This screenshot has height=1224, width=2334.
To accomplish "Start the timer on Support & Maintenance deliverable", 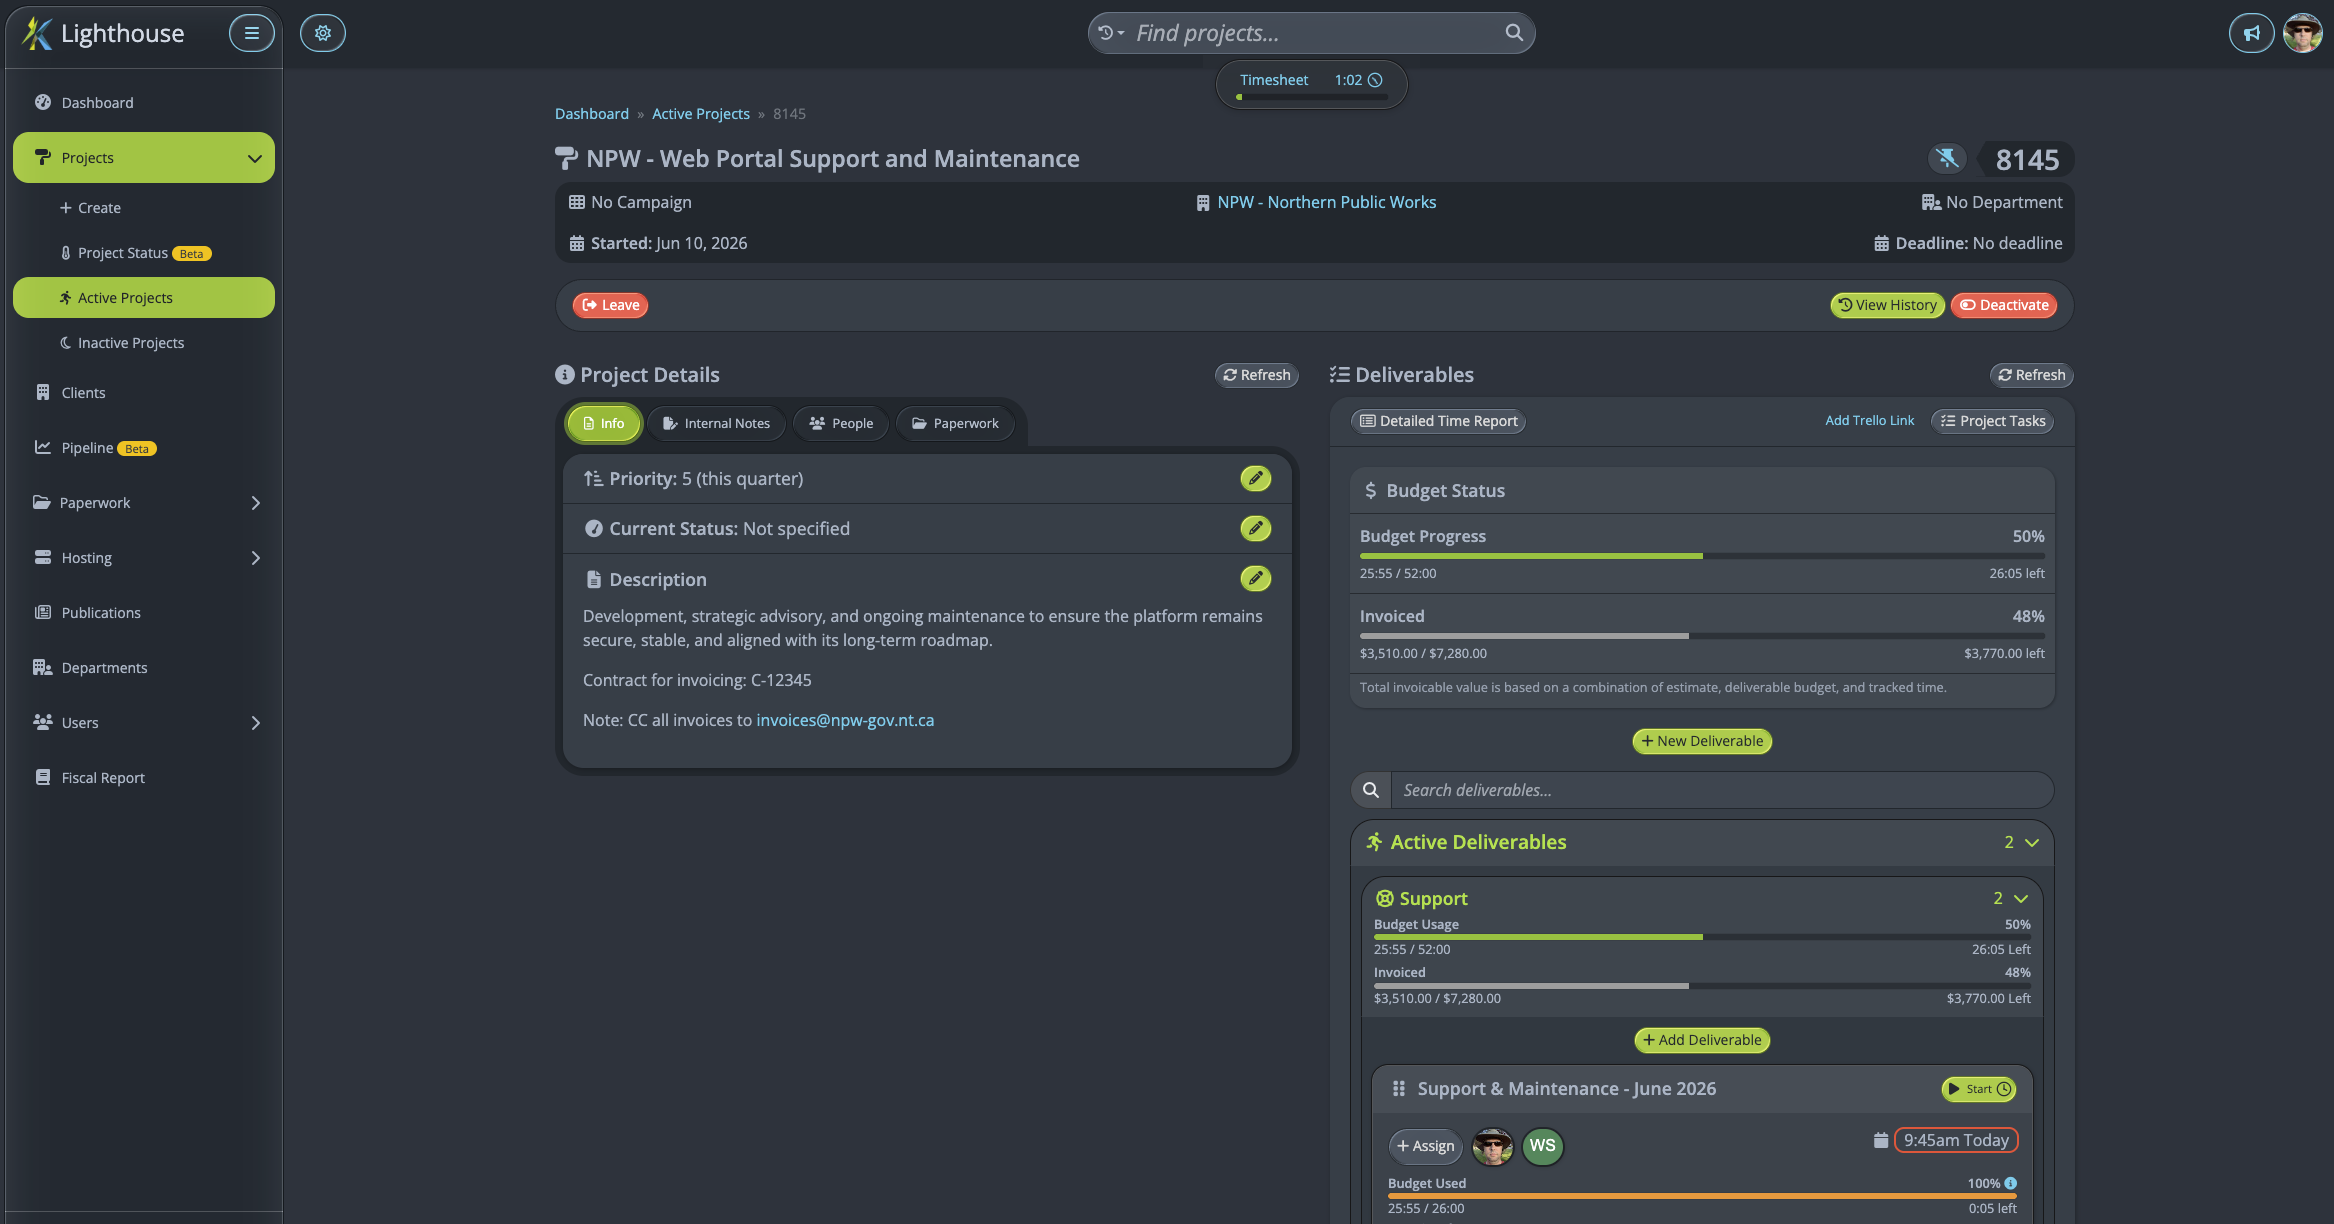I will (x=1978, y=1089).
